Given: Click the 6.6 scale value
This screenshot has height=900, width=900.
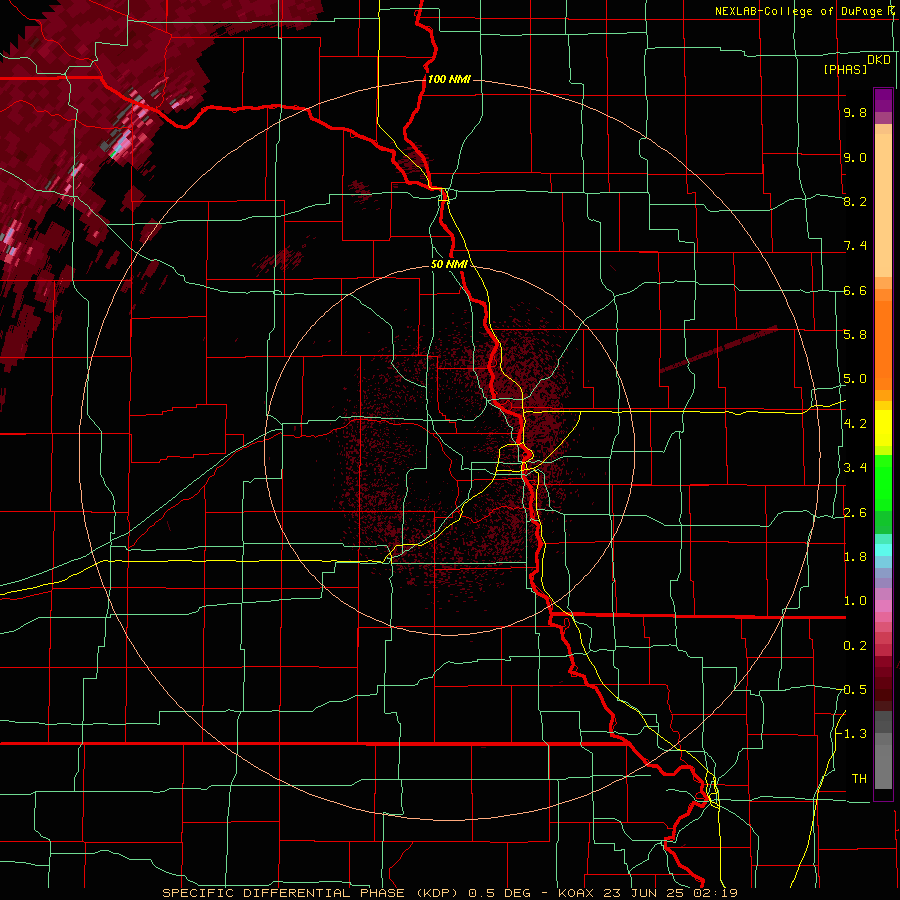Looking at the screenshot, I should [855, 290].
